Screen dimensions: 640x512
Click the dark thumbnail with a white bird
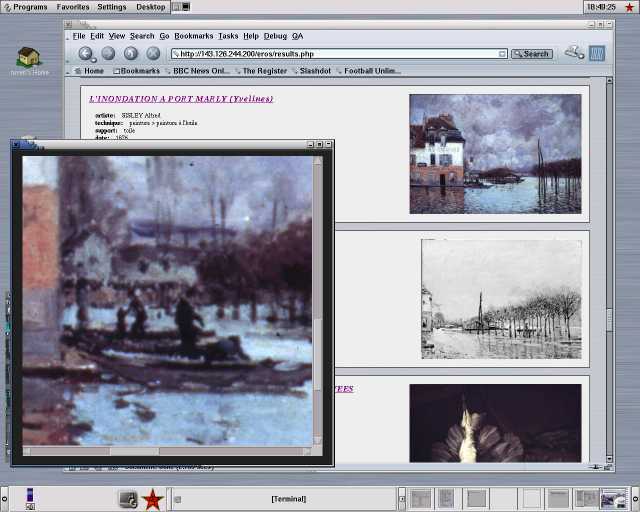click(495, 423)
